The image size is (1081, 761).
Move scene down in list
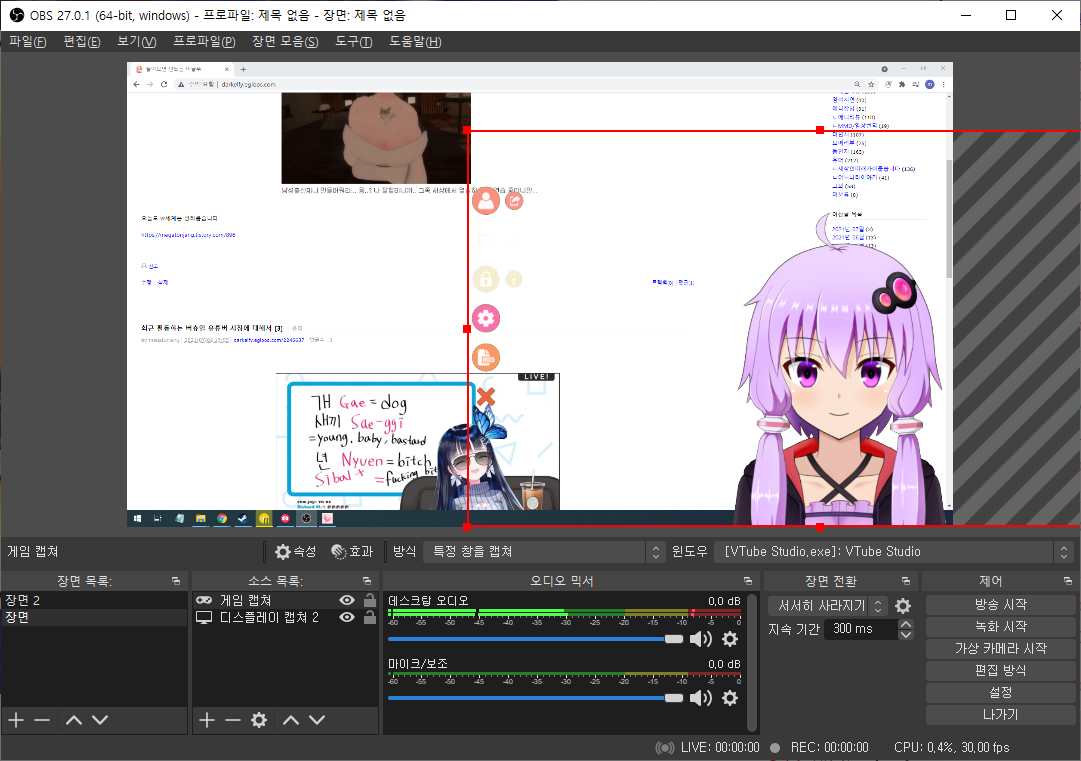pyautogui.click(x=100, y=720)
